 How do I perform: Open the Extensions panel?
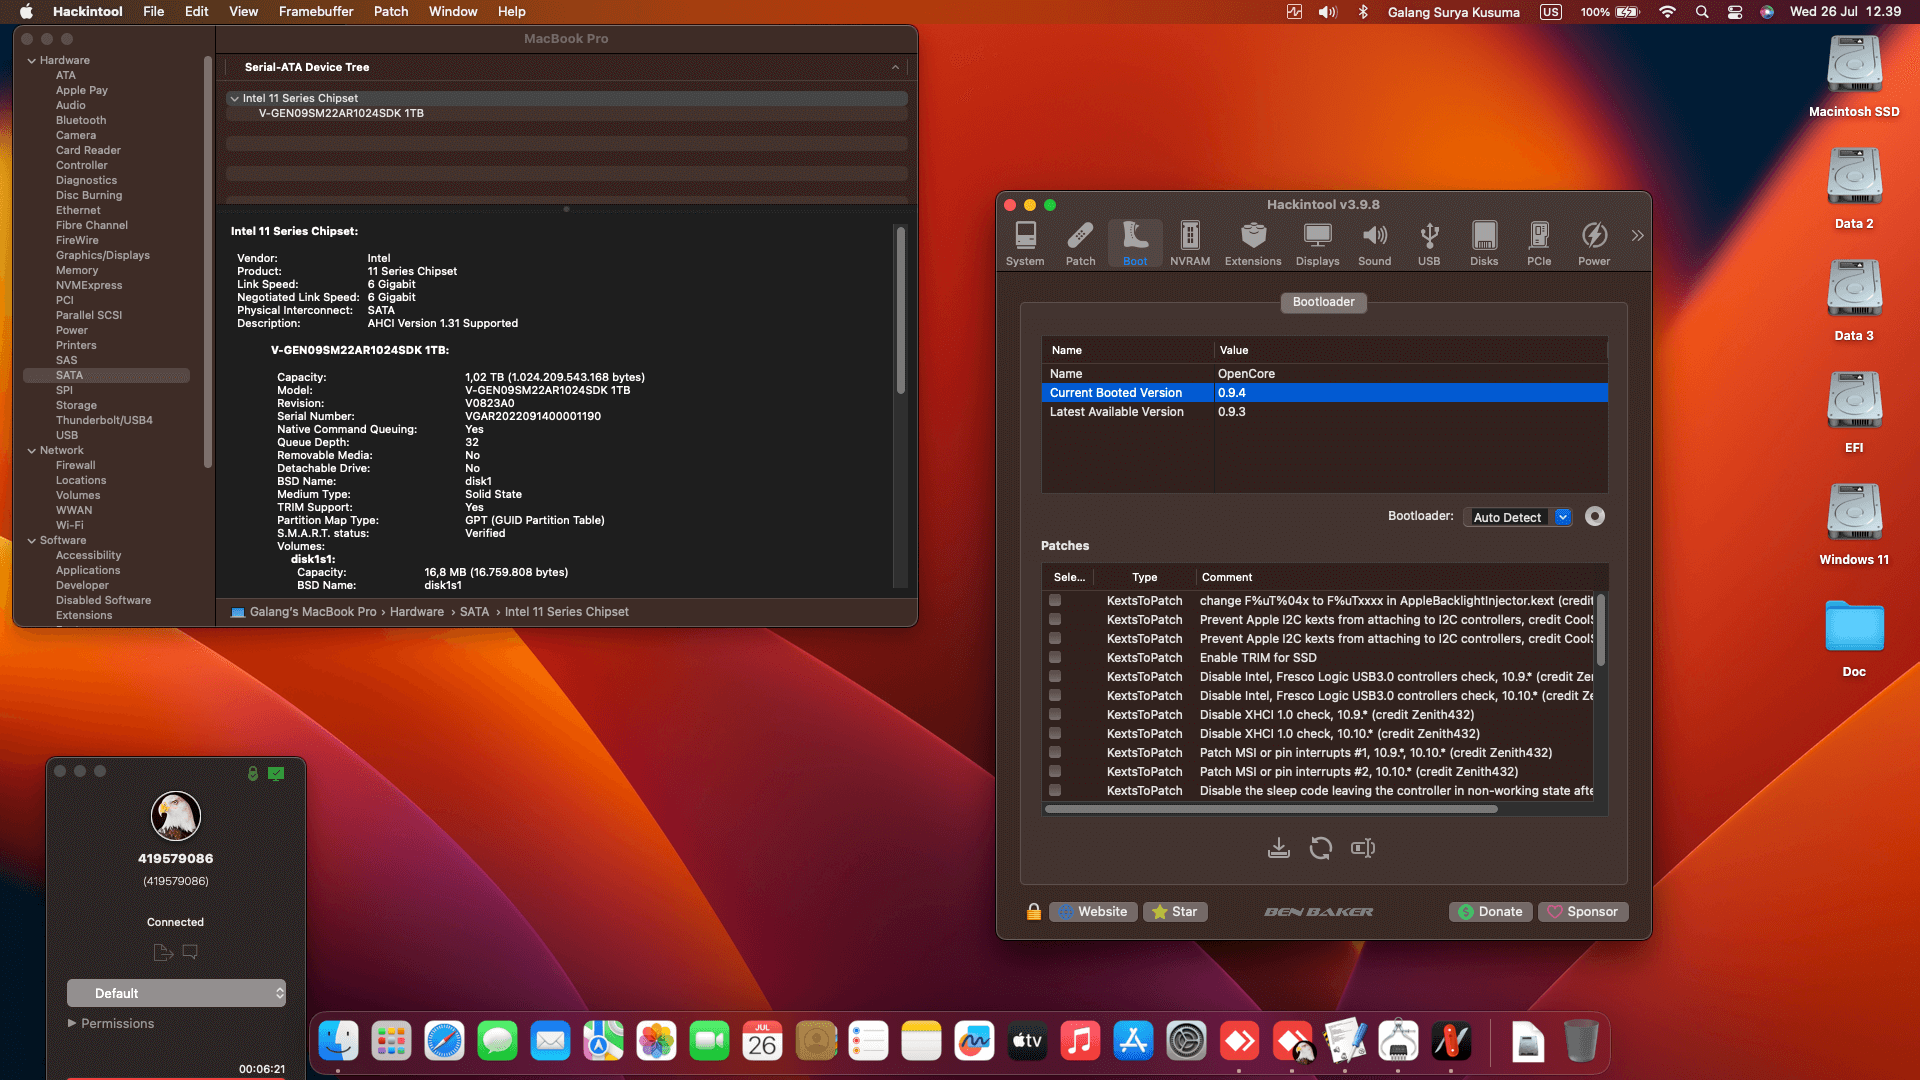(1252, 243)
